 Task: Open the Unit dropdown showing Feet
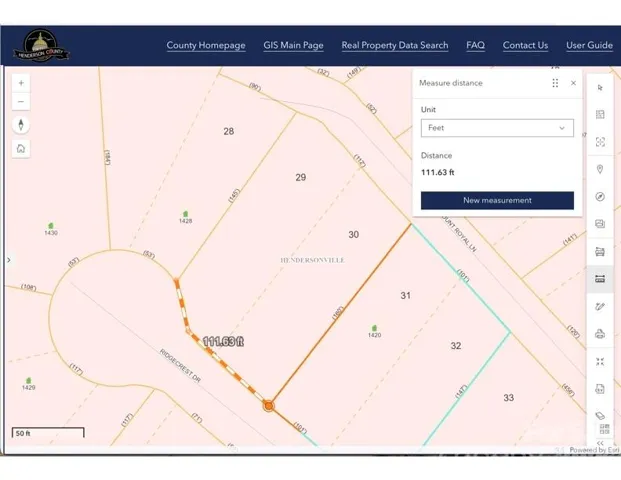[497, 128]
